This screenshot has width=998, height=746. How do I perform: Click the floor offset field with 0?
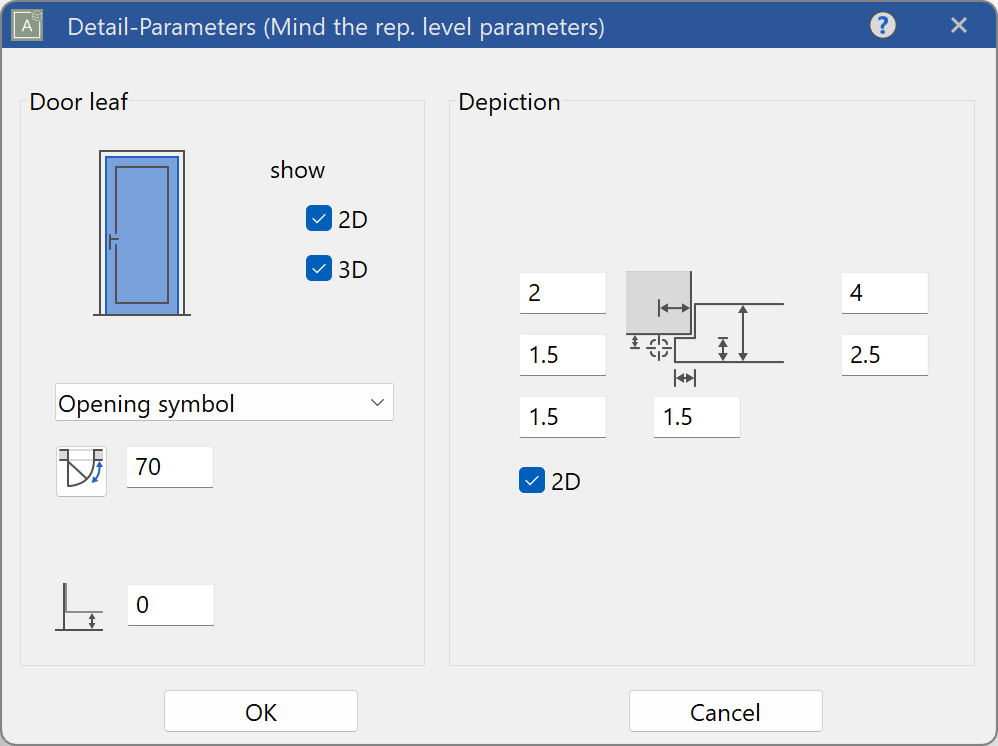pyautogui.click(x=171, y=605)
